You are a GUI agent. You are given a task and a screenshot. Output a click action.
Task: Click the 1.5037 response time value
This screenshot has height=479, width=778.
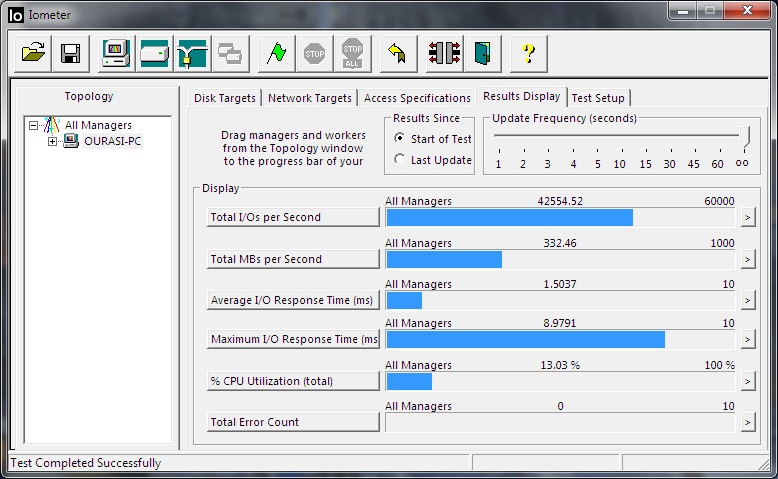(560, 284)
